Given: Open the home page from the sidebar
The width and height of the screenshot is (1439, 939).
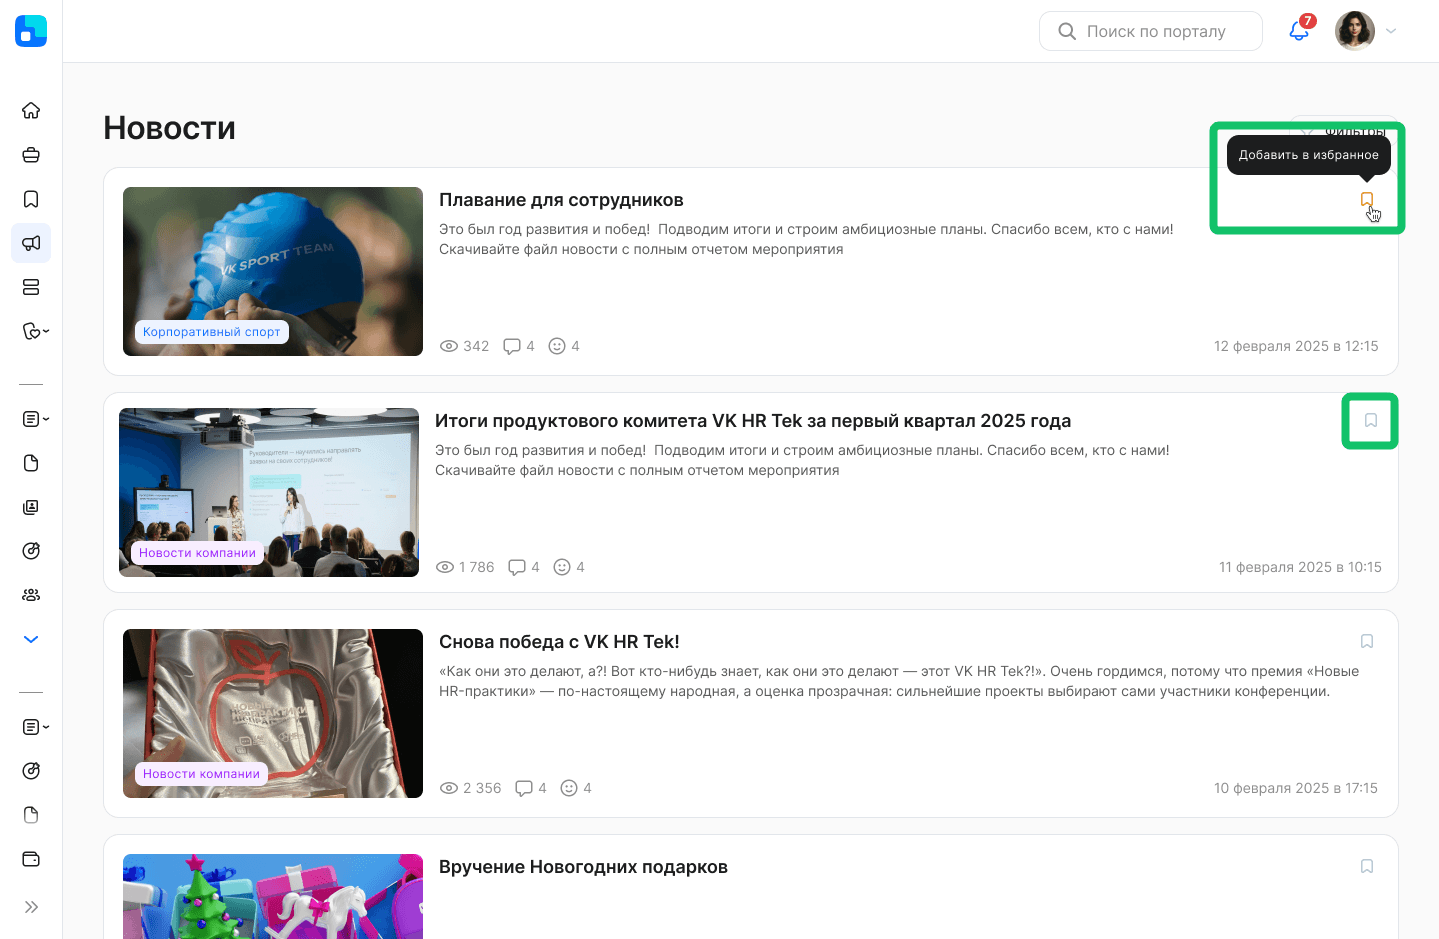Looking at the screenshot, I should [x=31, y=111].
